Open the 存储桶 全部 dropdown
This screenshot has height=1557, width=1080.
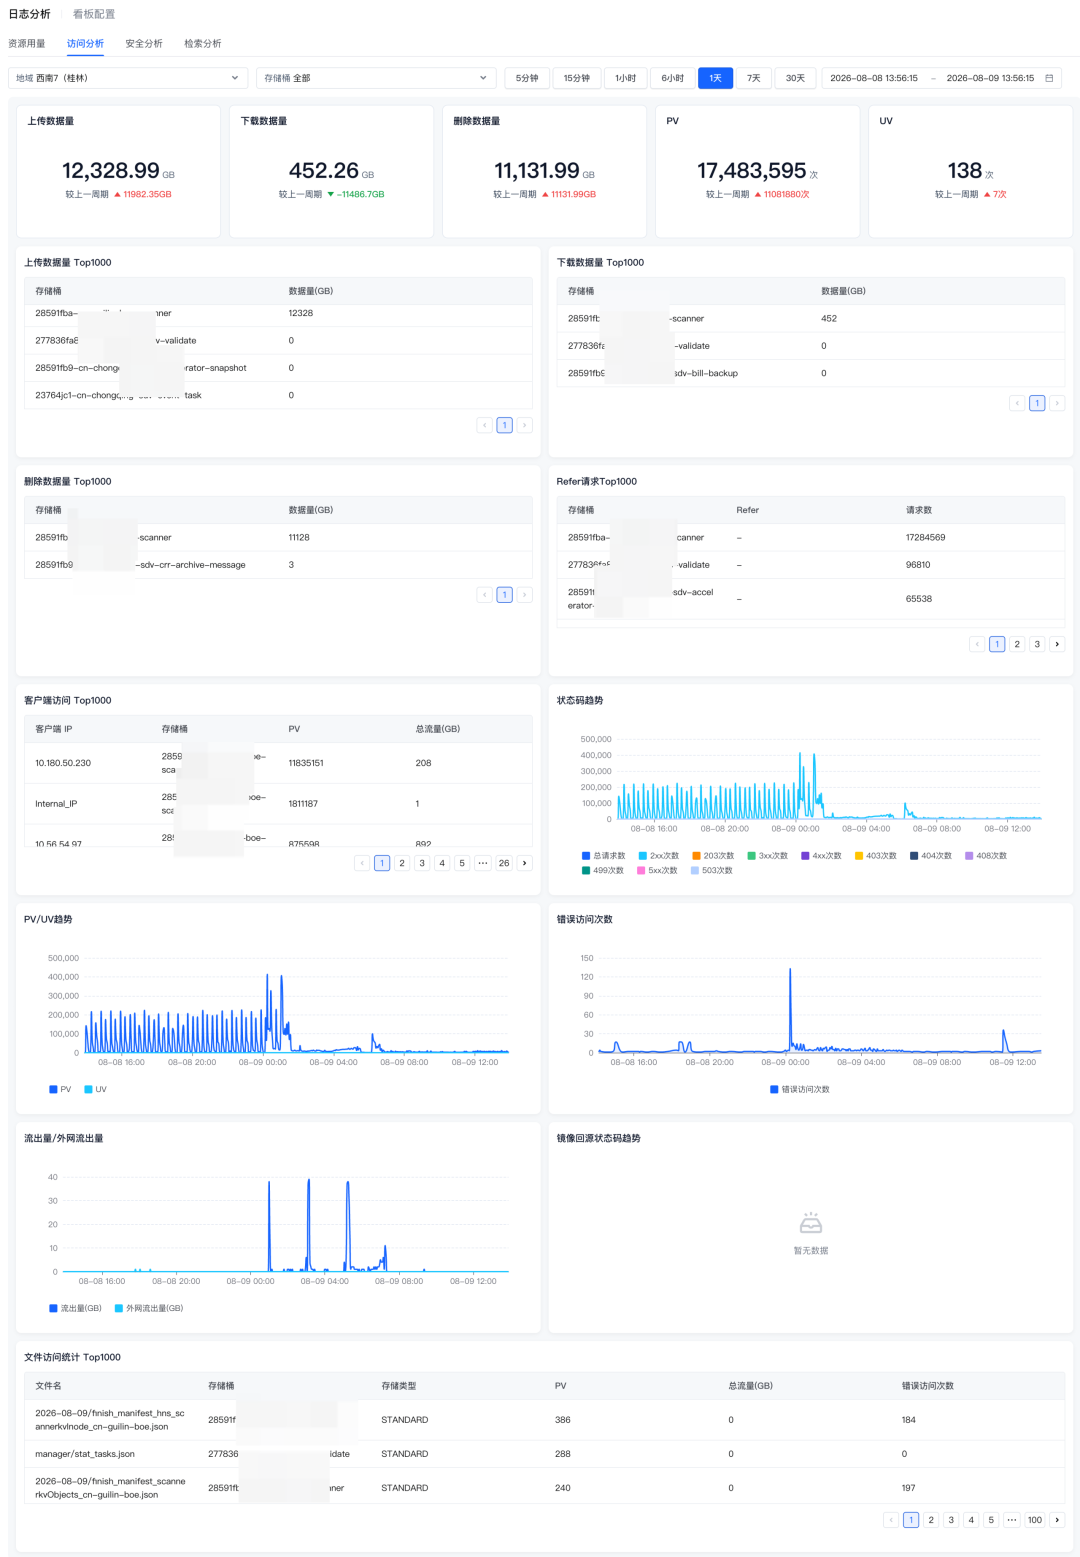(376, 78)
